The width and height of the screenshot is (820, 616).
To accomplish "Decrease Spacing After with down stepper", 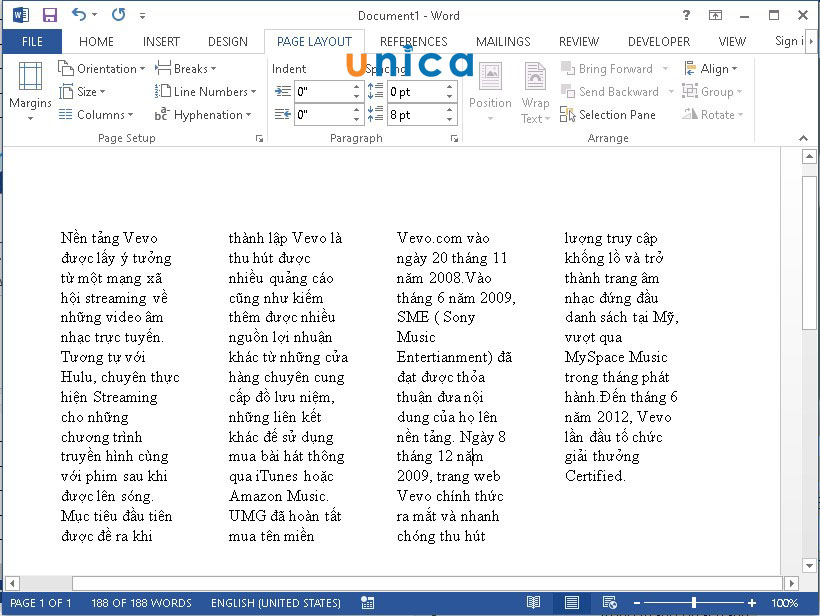I will 450,120.
